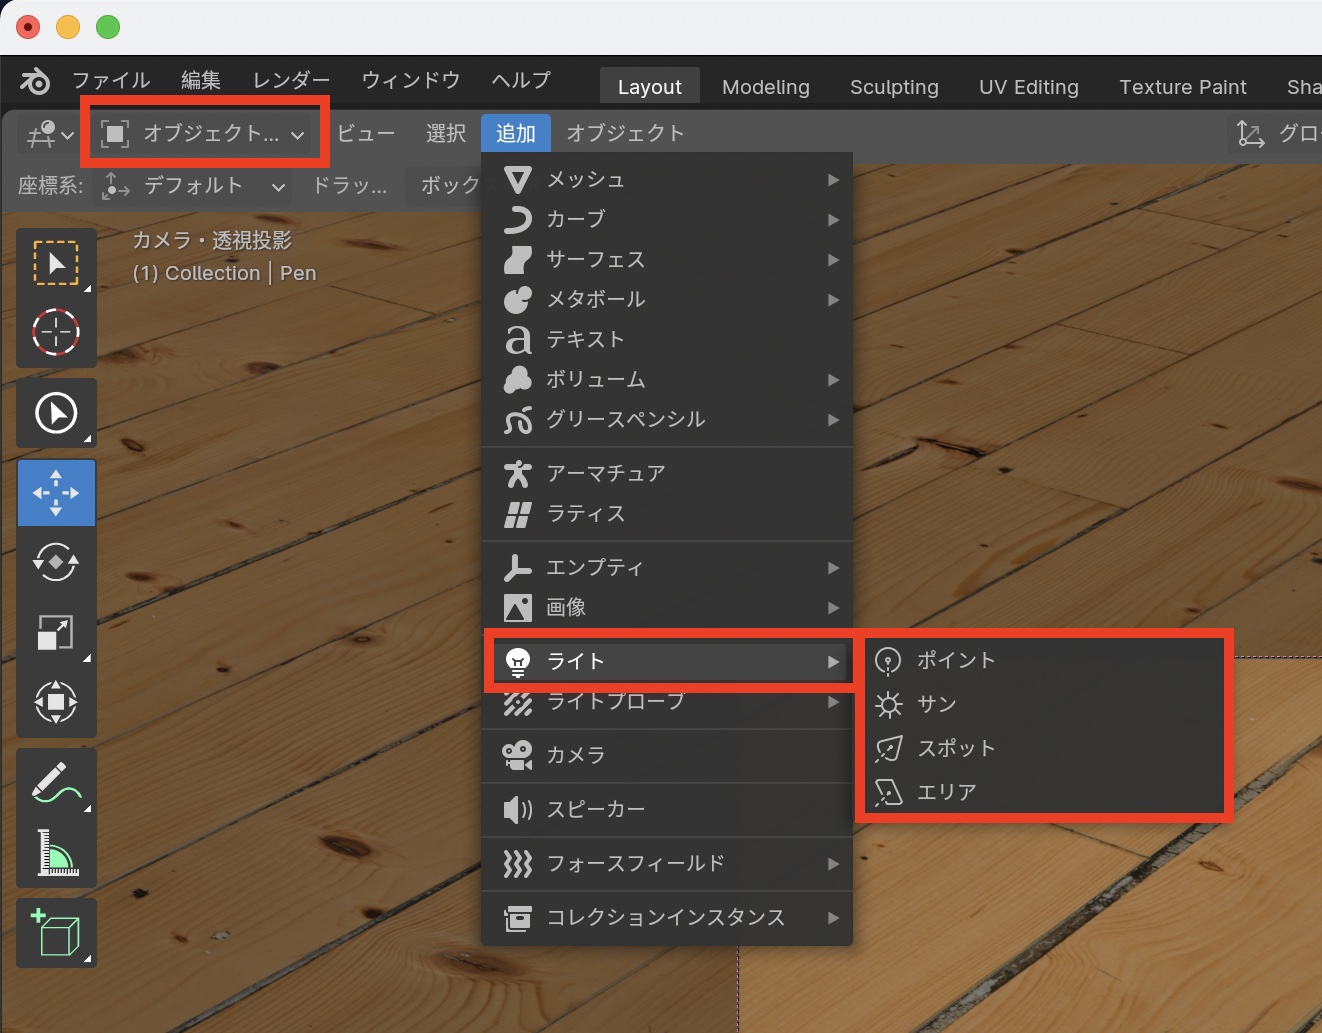Screen dimensions: 1322x1033
Task: Choose スポット from the light submenu
Action: pyautogui.click(x=955, y=748)
